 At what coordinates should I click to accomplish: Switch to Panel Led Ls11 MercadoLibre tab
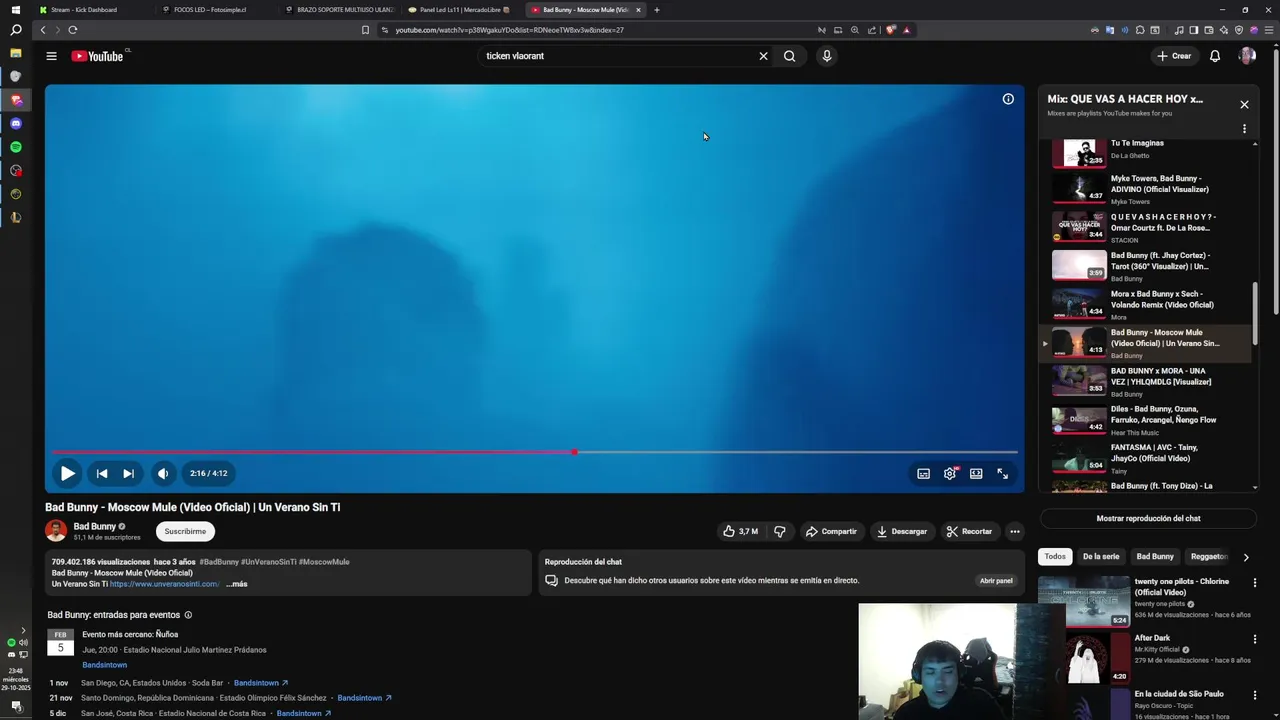[460, 10]
